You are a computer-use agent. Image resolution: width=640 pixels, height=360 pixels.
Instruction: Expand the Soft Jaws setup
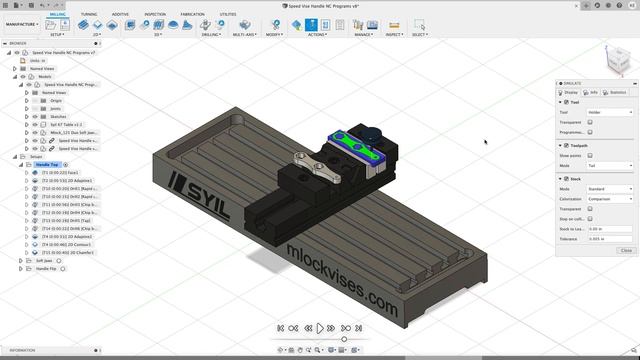click(x=20, y=261)
